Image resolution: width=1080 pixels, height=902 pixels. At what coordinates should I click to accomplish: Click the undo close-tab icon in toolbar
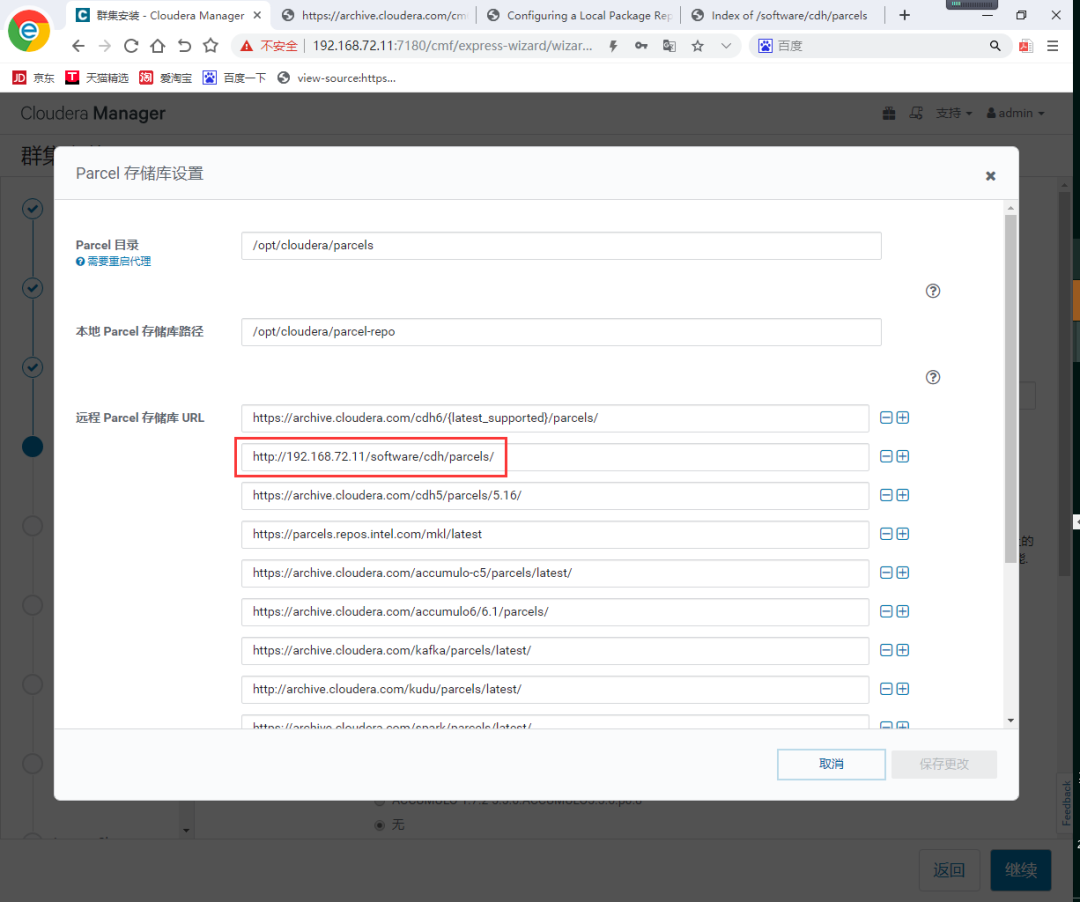[184, 46]
